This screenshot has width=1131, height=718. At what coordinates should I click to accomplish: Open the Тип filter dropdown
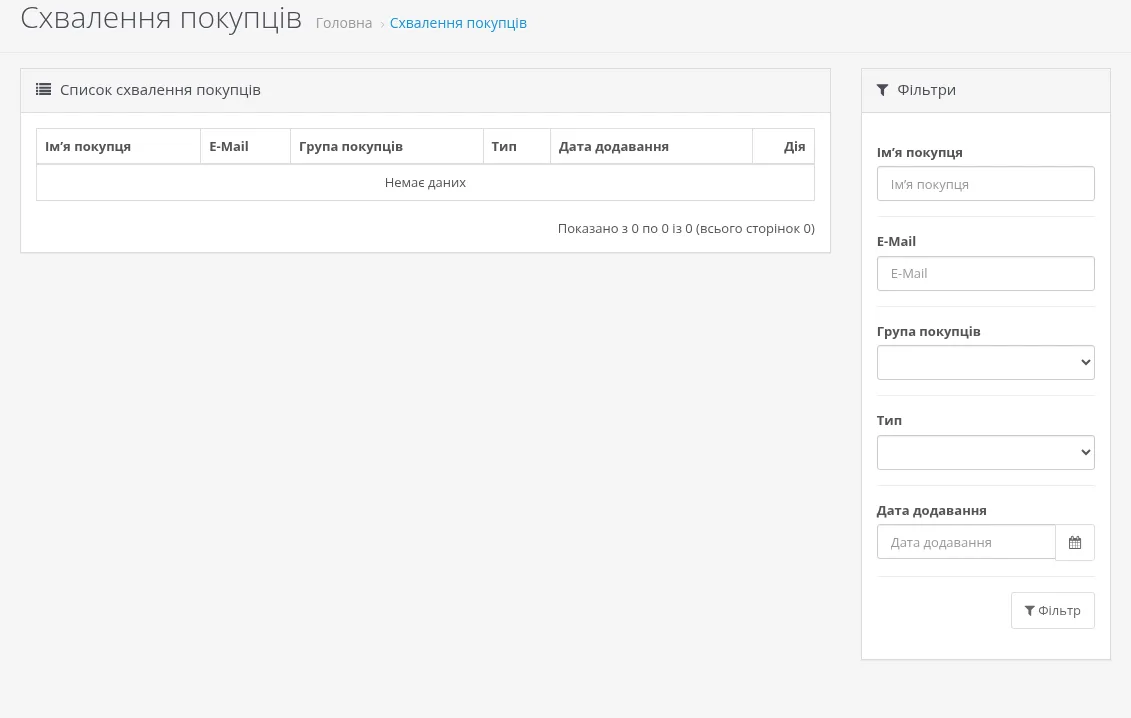pyautogui.click(x=985, y=452)
